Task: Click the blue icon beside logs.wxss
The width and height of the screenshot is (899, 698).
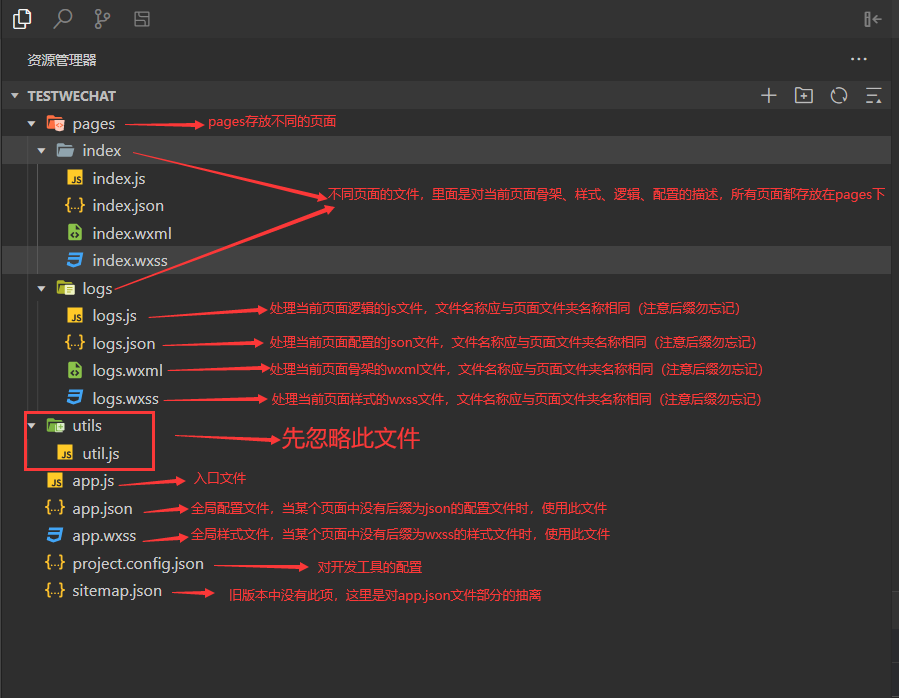Action: tap(75, 397)
